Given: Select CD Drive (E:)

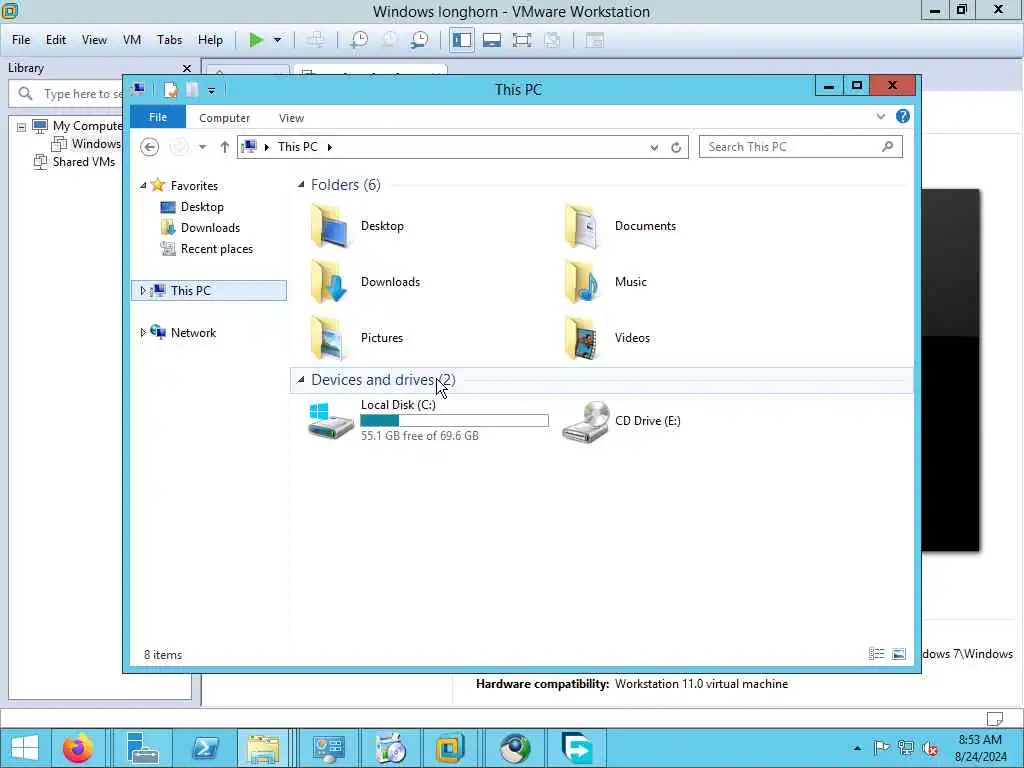Looking at the screenshot, I should point(621,421).
